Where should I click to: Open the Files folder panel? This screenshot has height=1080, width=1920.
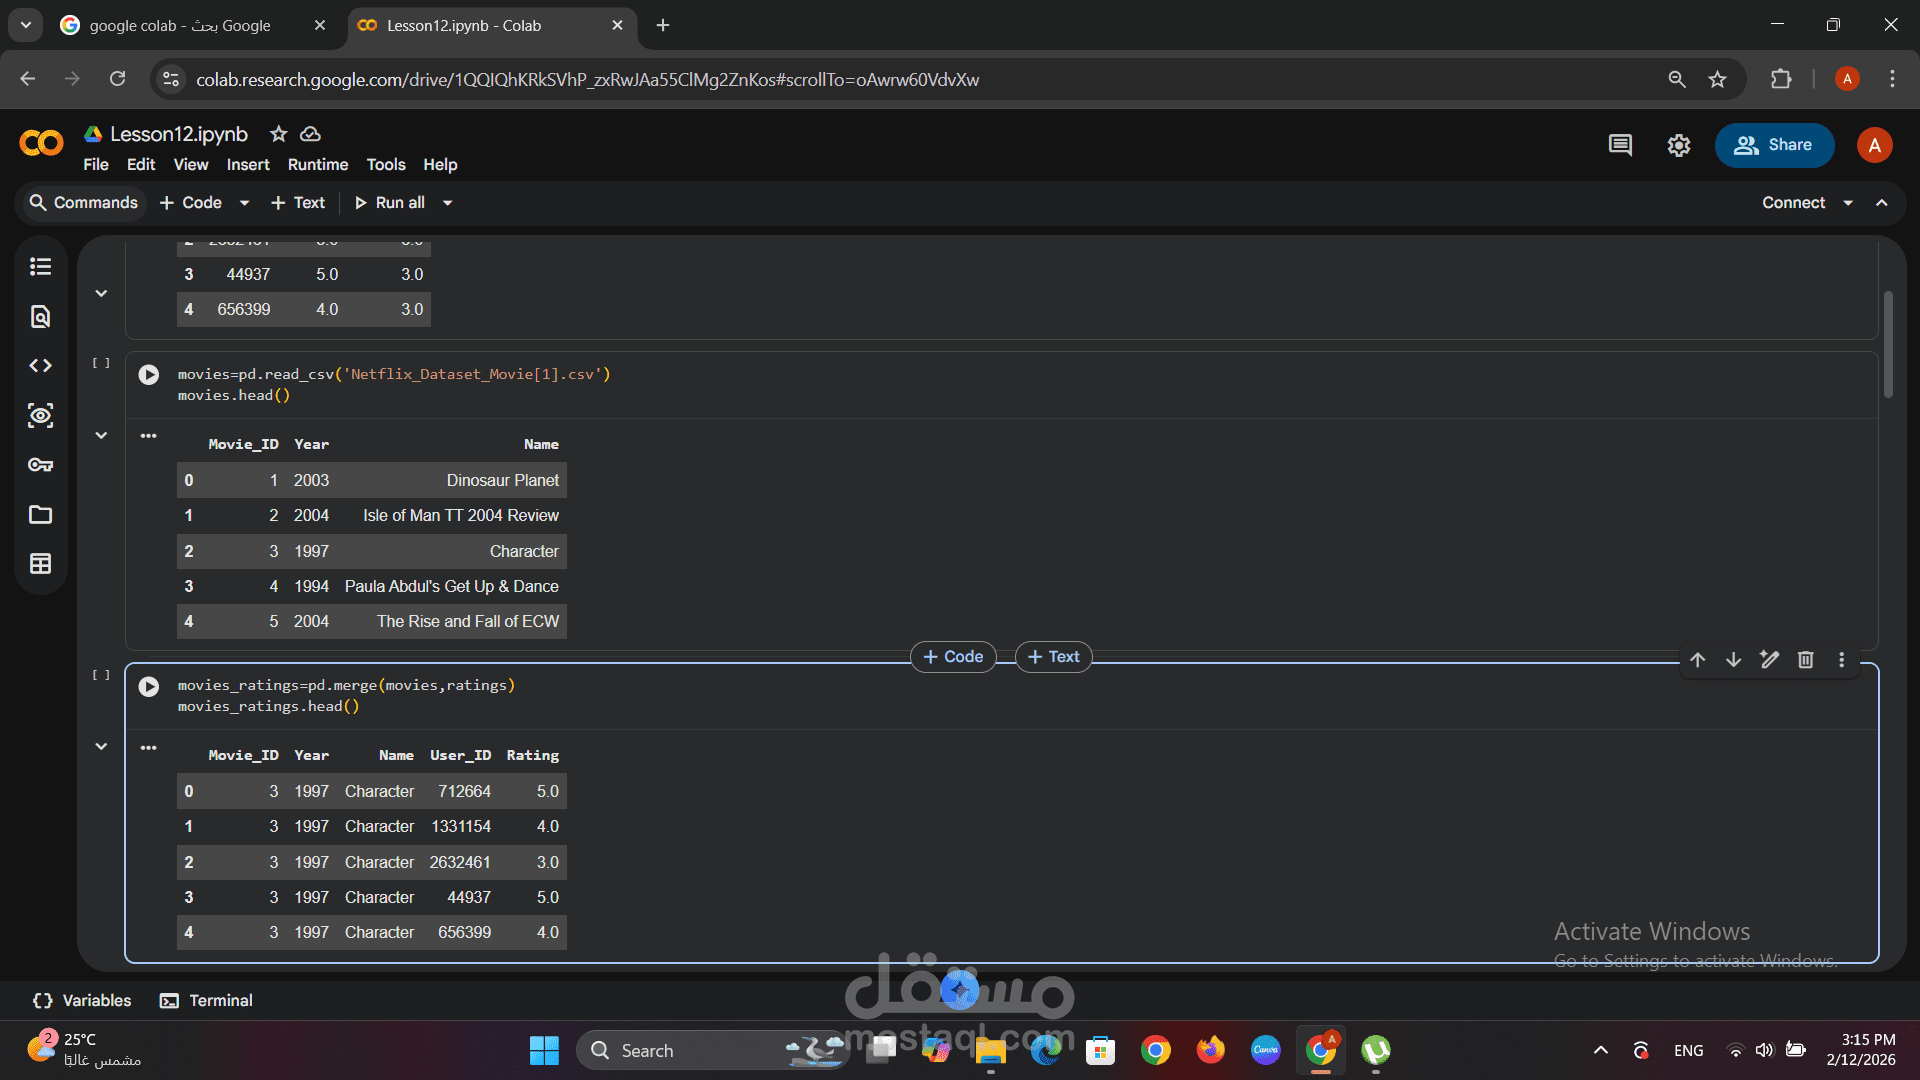click(x=40, y=515)
